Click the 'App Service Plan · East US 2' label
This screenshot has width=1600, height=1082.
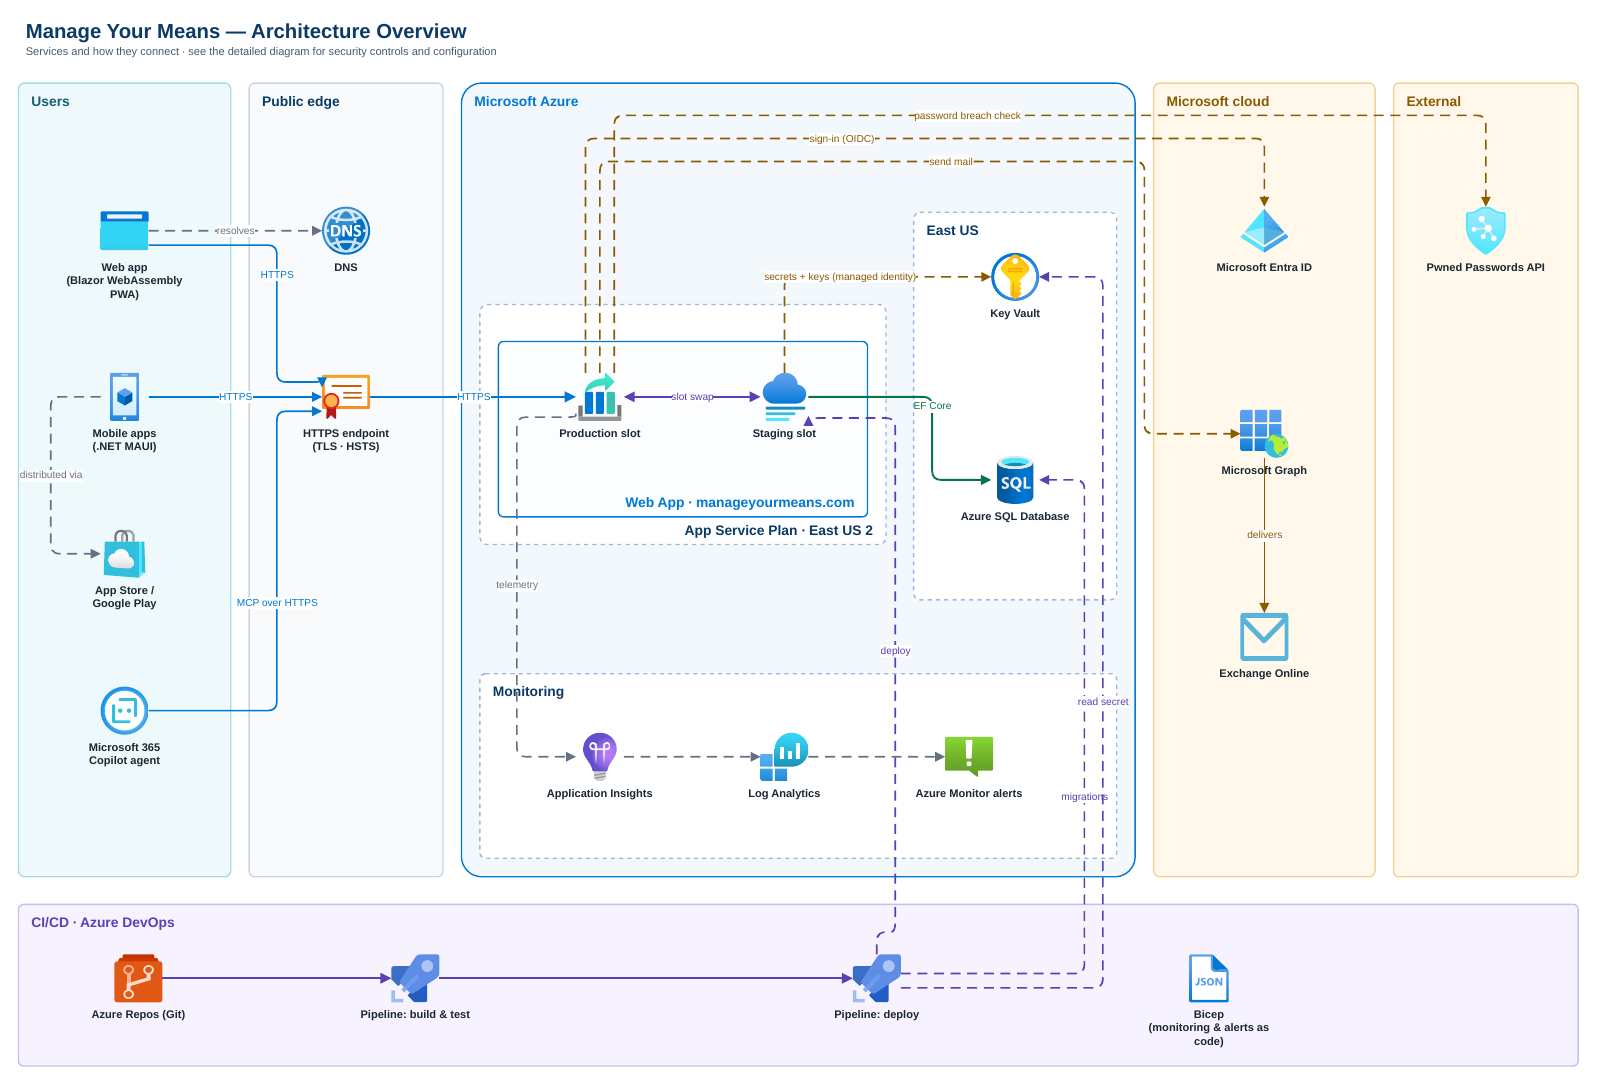coord(779,530)
